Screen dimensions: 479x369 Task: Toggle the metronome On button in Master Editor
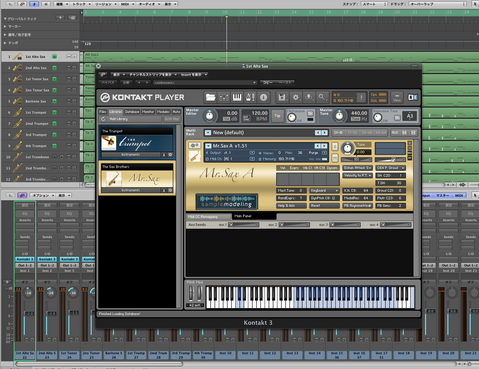(310, 113)
